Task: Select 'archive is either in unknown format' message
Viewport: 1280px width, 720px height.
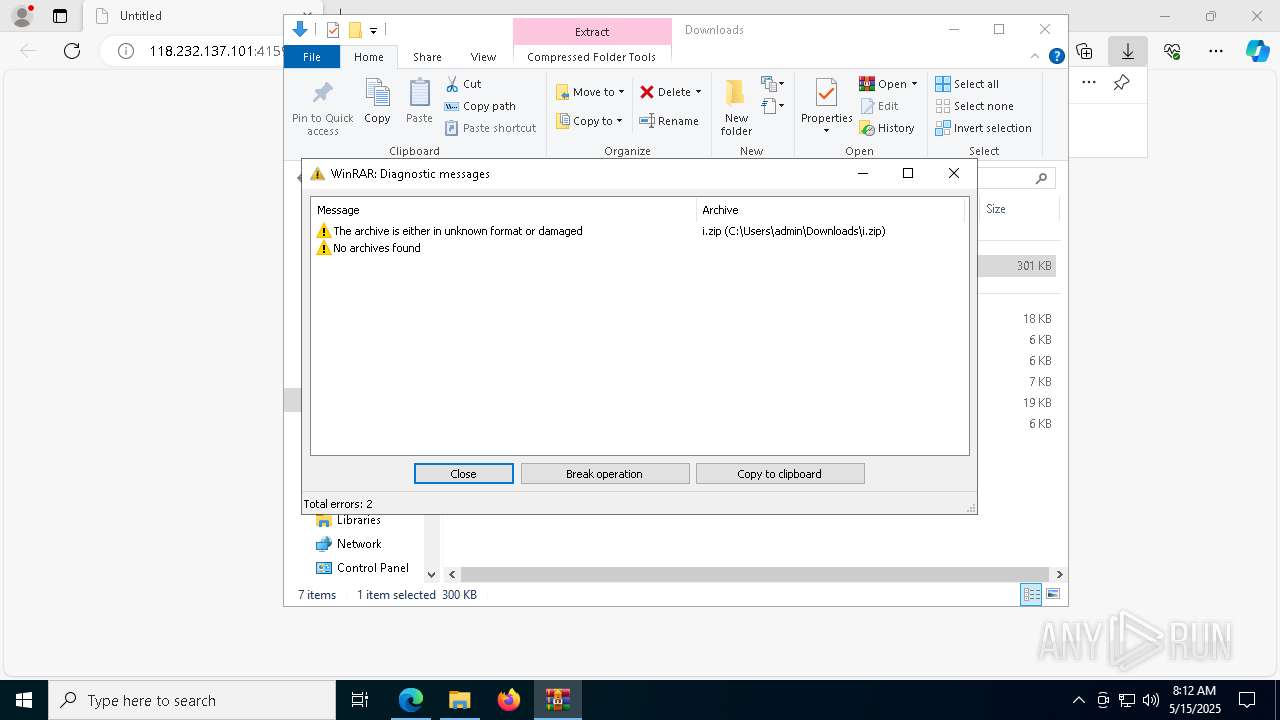Action: point(449,231)
